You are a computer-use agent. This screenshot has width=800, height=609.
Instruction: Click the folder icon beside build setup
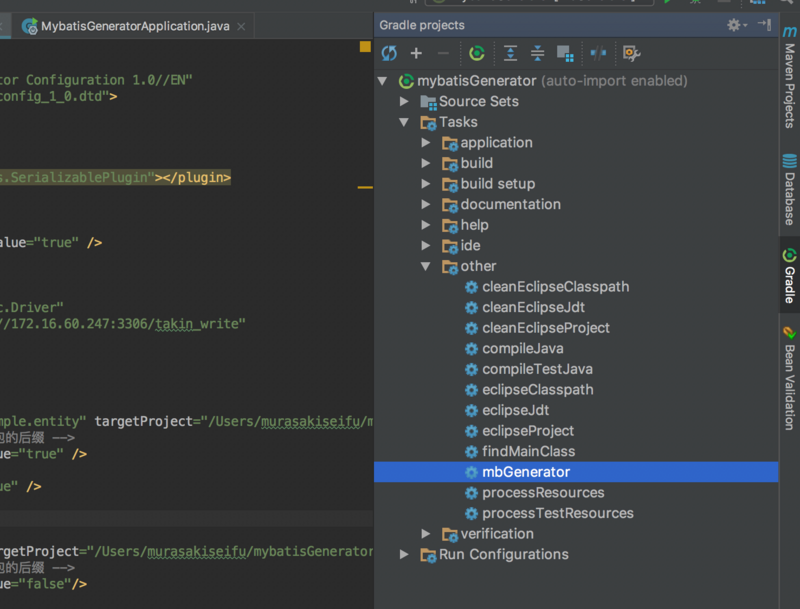tap(449, 185)
